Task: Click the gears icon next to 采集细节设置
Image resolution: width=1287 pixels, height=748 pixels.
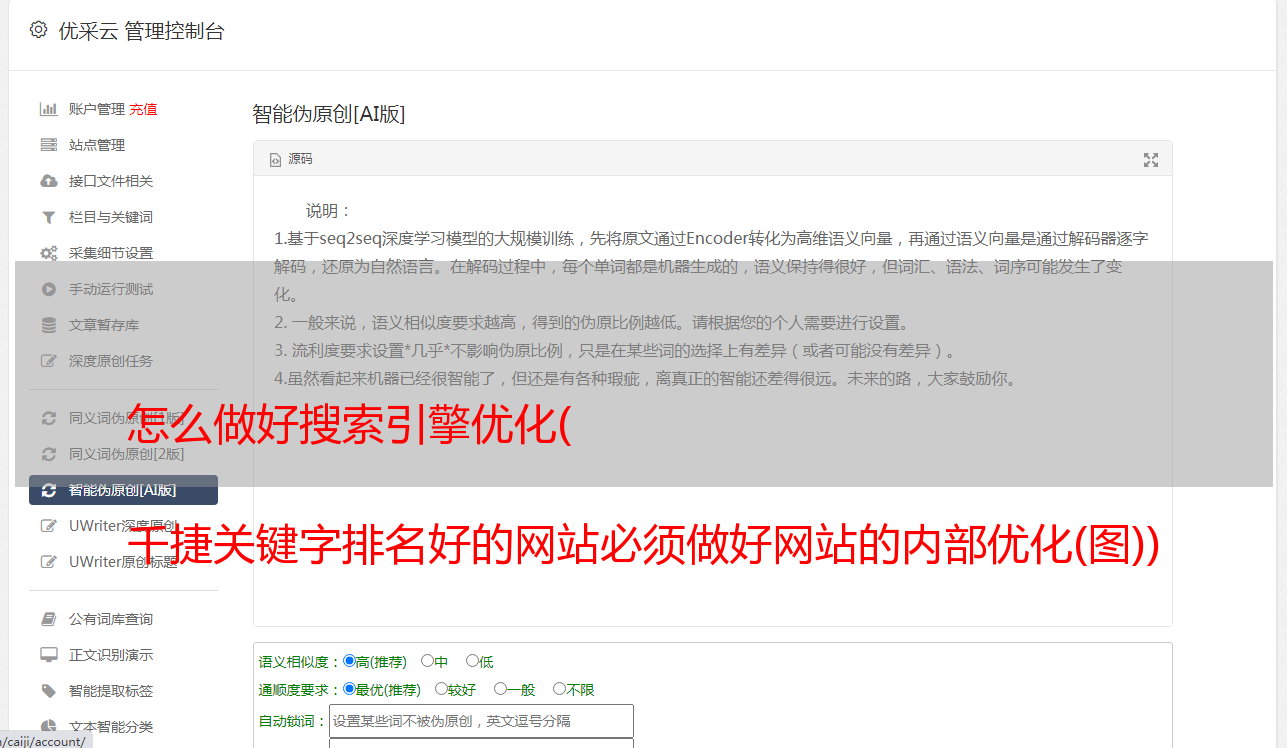Action: pos(48,253)
